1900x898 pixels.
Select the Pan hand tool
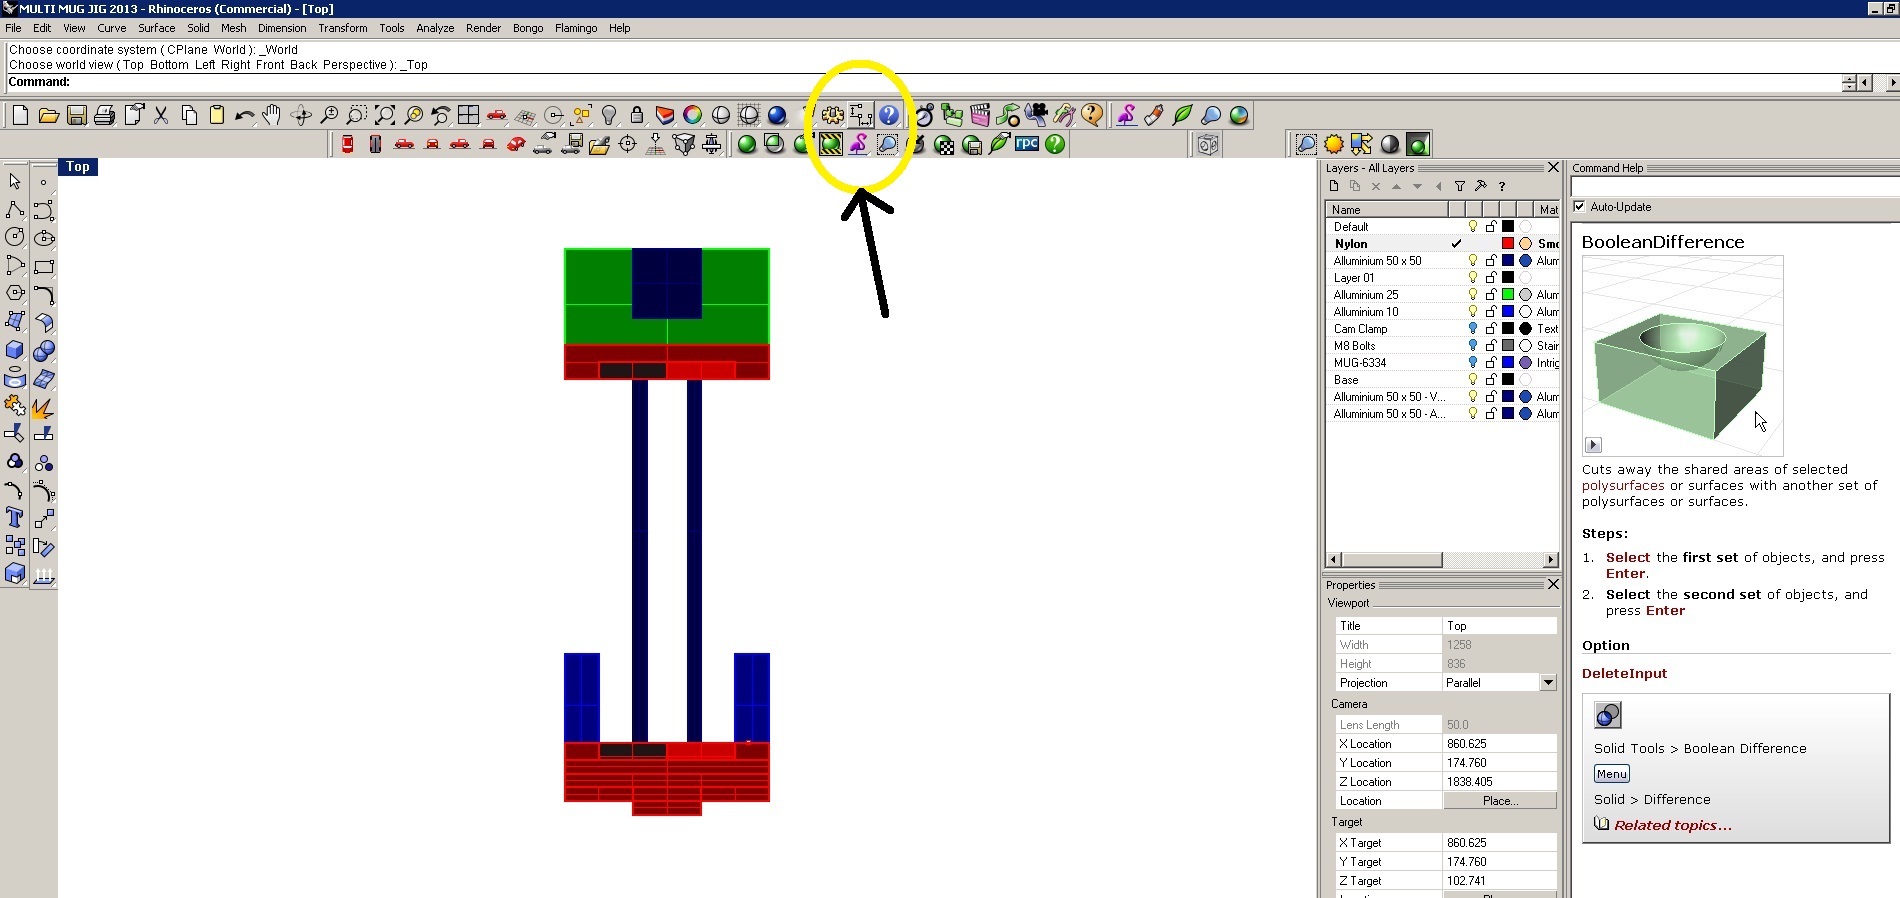[x=272, y=115]
